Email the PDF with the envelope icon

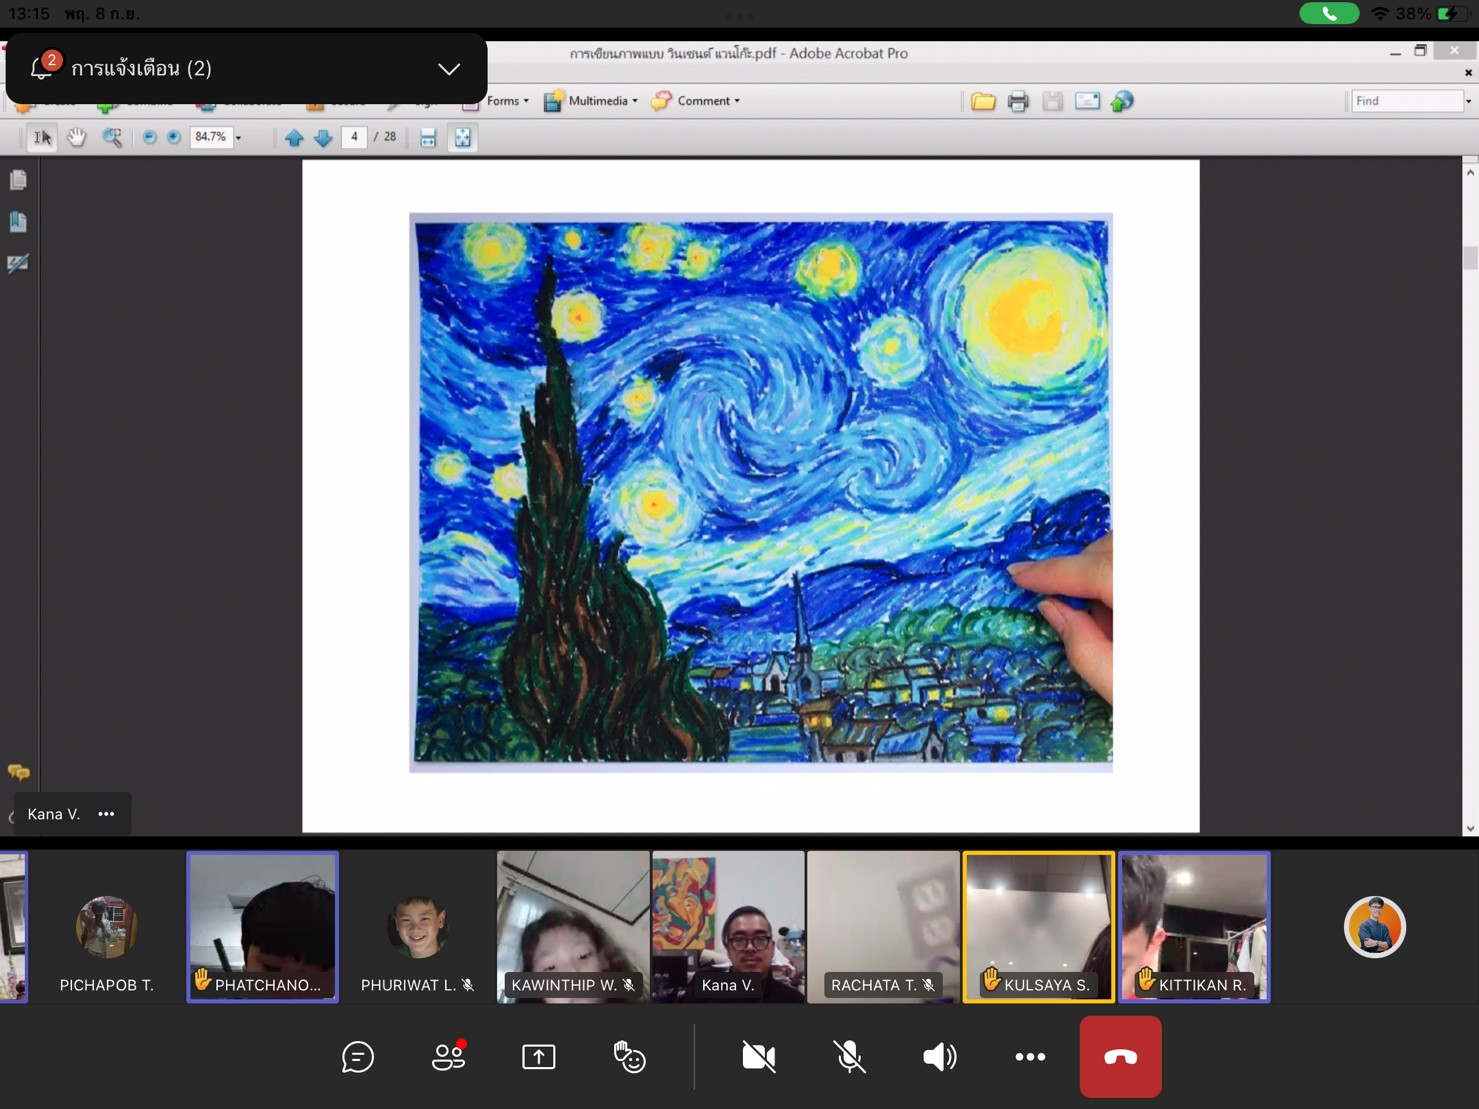(1087, 101)
